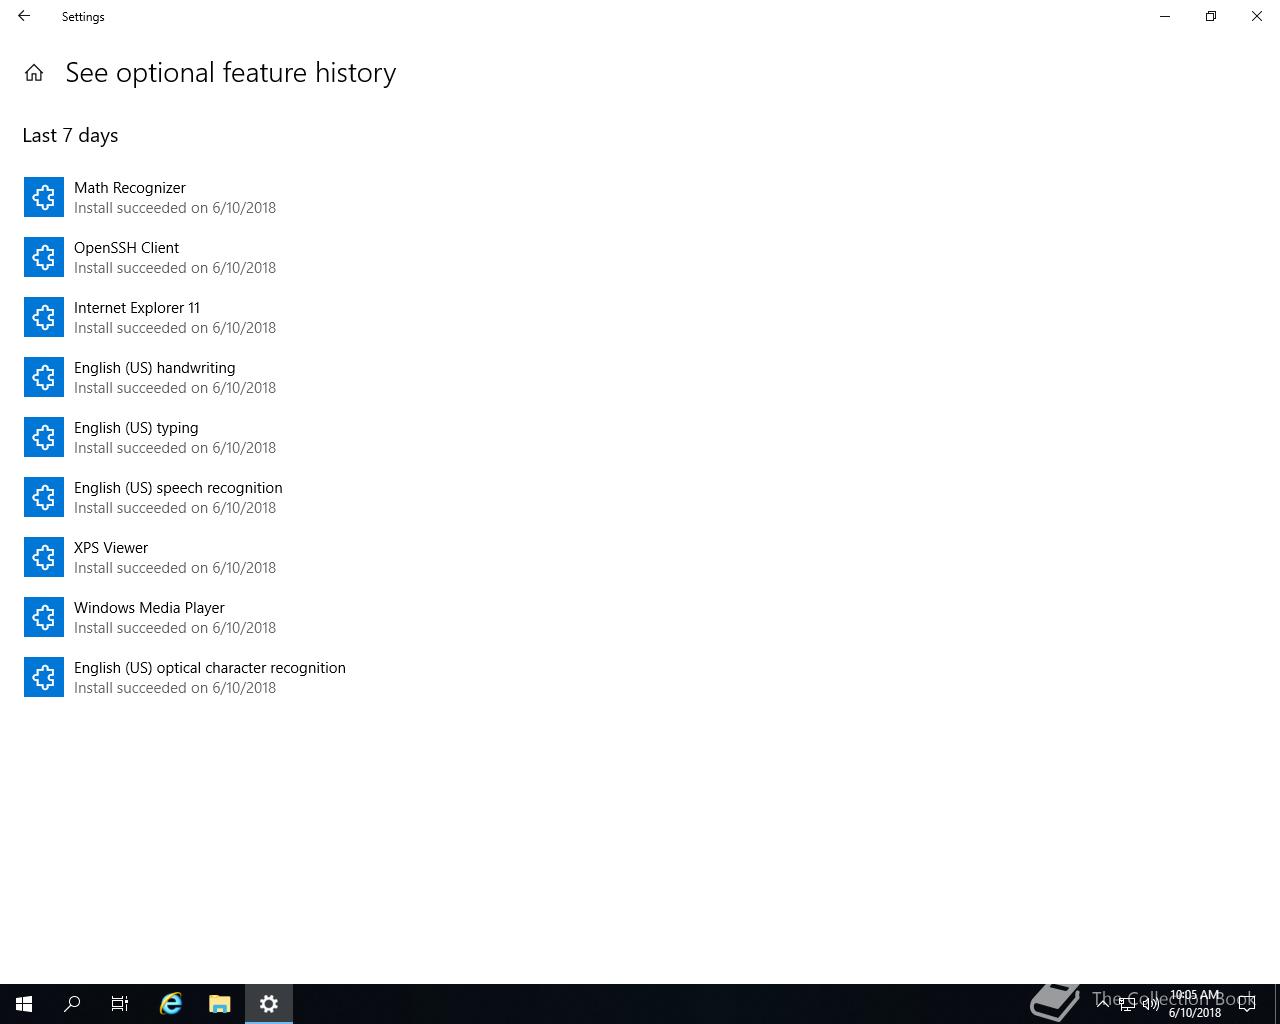Image resolution: width=1280 pixels, height=1024 pixels.
Task: Select the Windows Media Player feature icon
Action: (x=44, y=617)
